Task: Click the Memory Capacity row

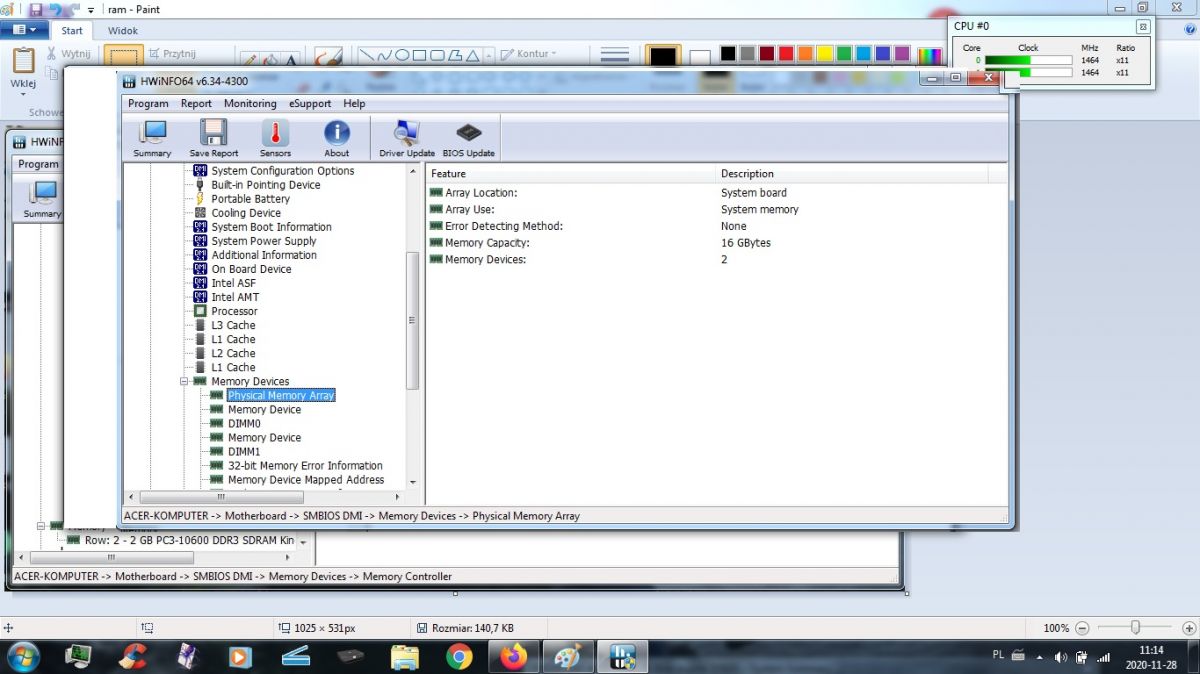Action: click(716, 243)
